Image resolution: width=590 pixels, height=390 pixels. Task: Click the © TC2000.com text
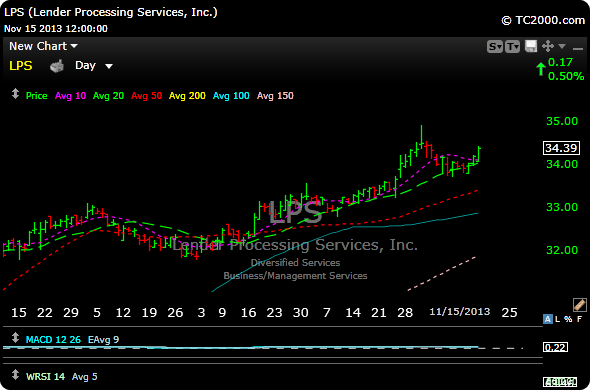(x=543, y=20)
